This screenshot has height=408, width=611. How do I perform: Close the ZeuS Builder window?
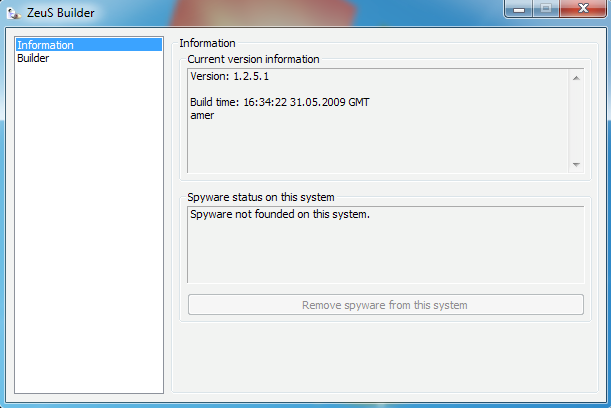[x=583, y=9]
